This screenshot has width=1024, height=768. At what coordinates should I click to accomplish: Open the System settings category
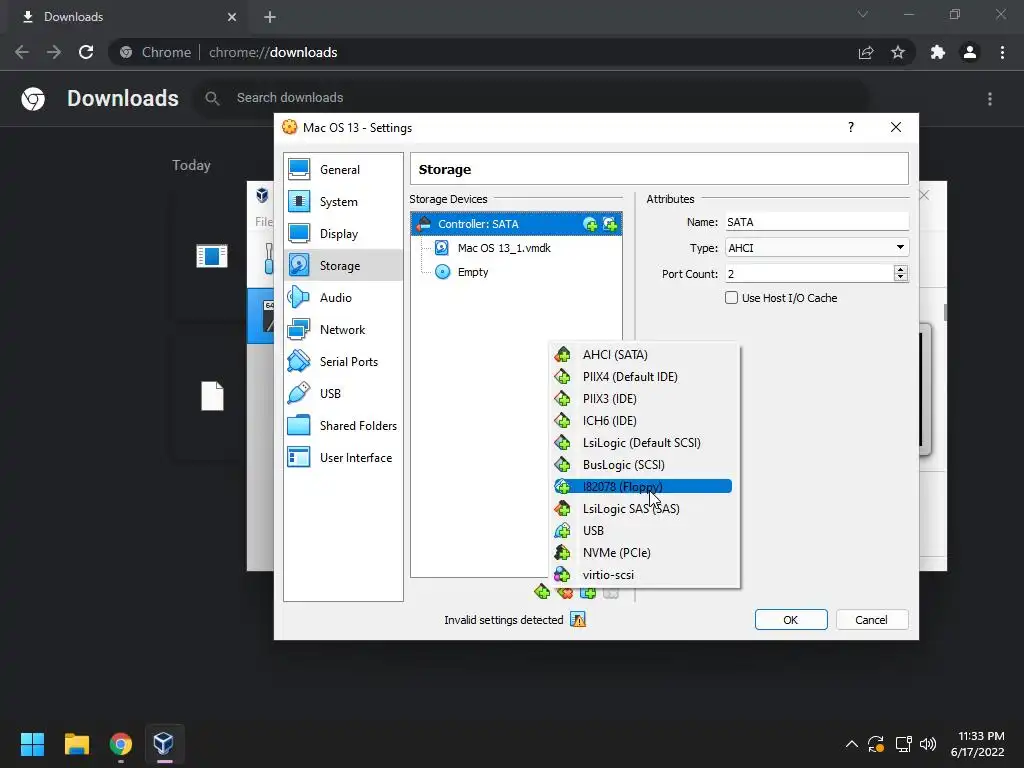[x=343, y=202]
